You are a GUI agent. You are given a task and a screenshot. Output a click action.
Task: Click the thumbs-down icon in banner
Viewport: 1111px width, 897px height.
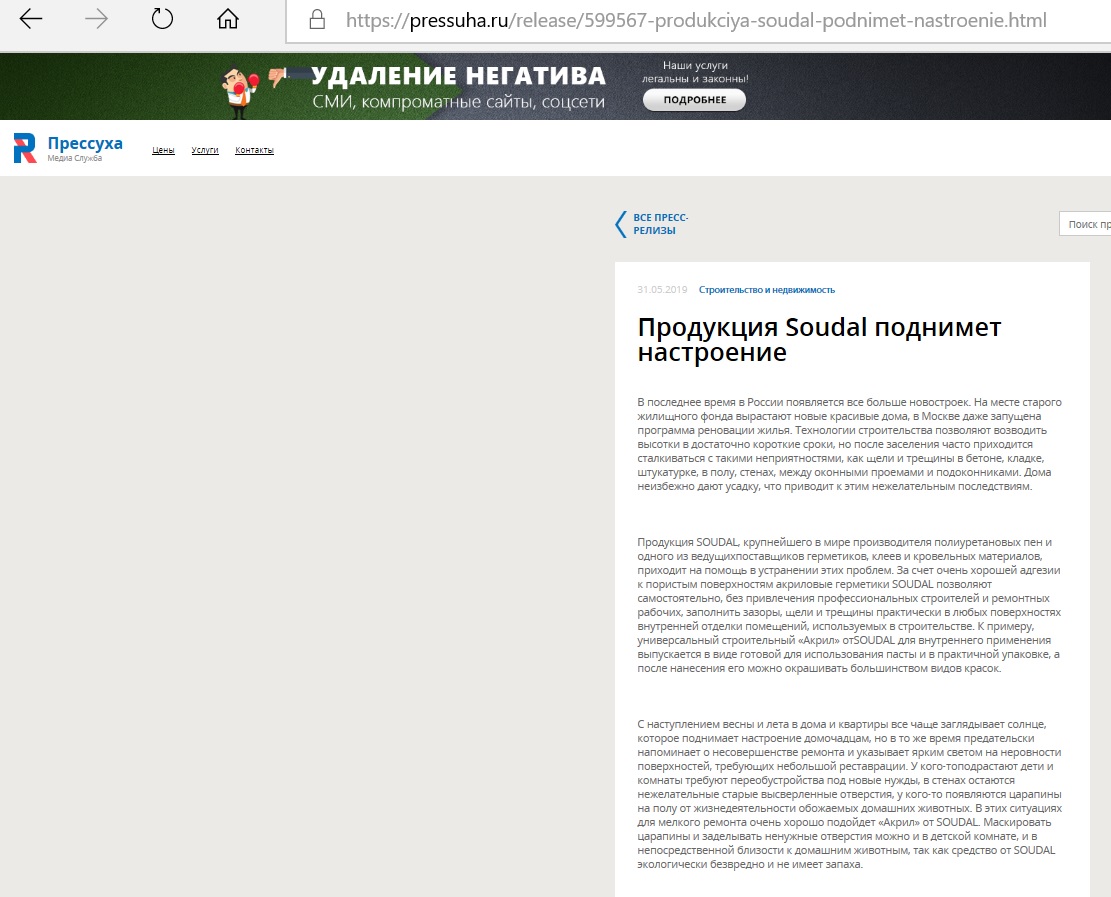point(277,76)
